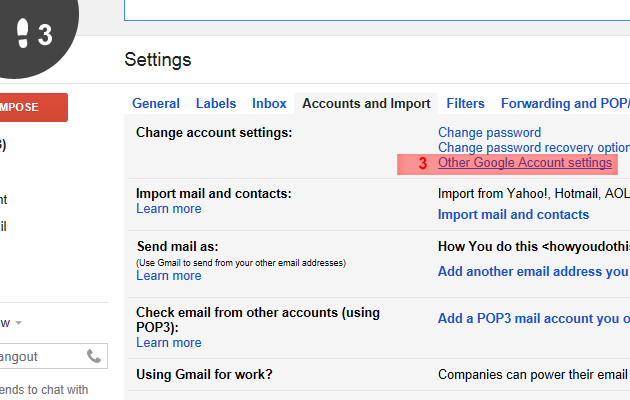Viewport: 630px width, 400px height.
Task: Click Add a POP3 mail account link
Action: coord(534,318)
